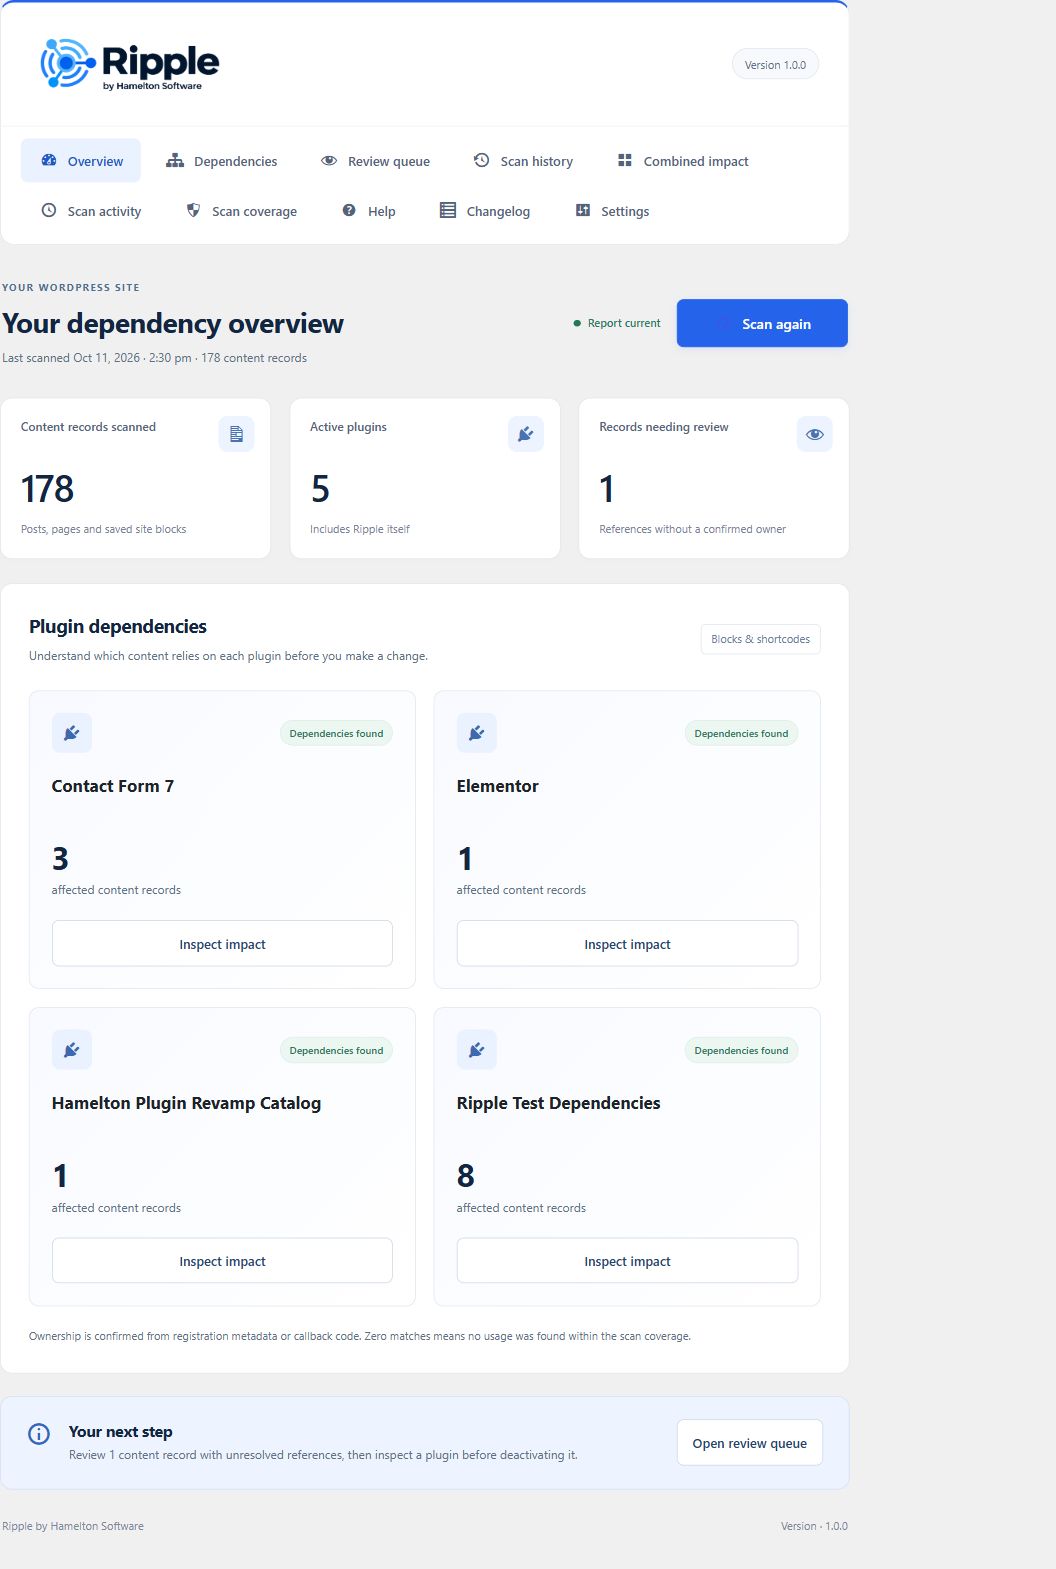
Task: Open the Overview tab
Action: (x=81, y=161)
